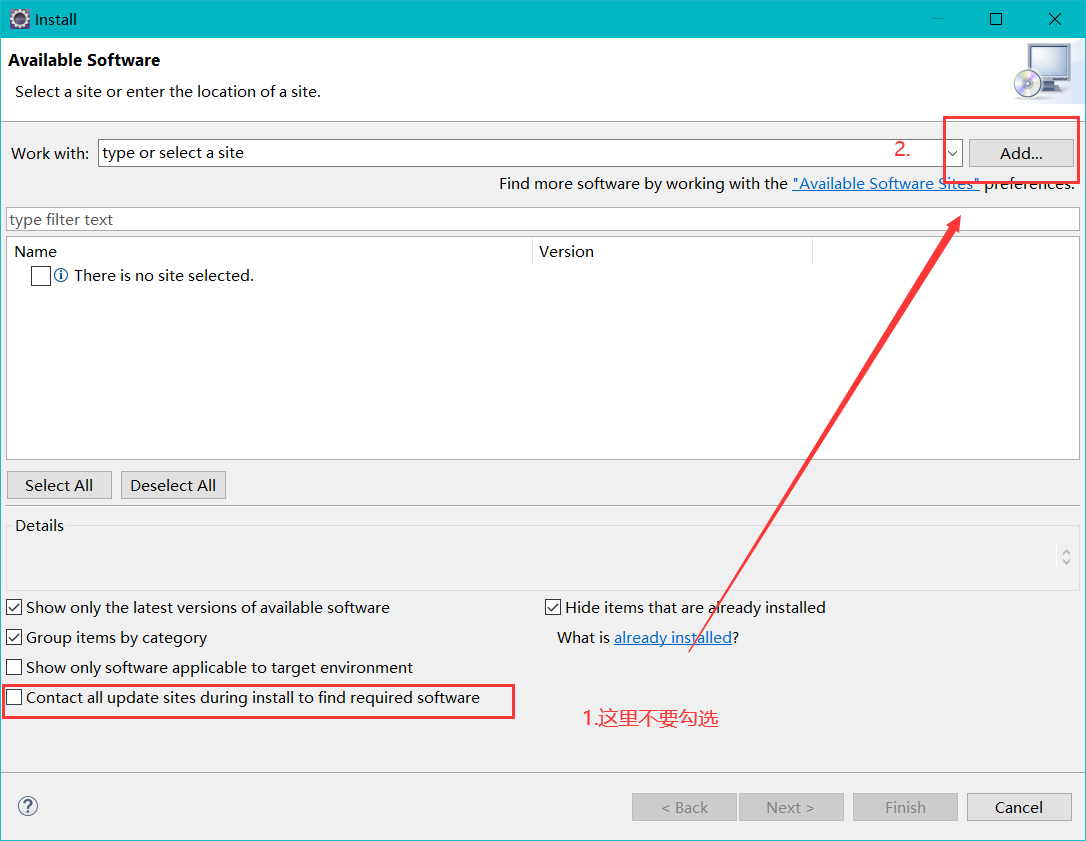Open the 'Work with' site dropdown arrow
The height and width of the screenshot is (841, 1086).
[953, 153]
